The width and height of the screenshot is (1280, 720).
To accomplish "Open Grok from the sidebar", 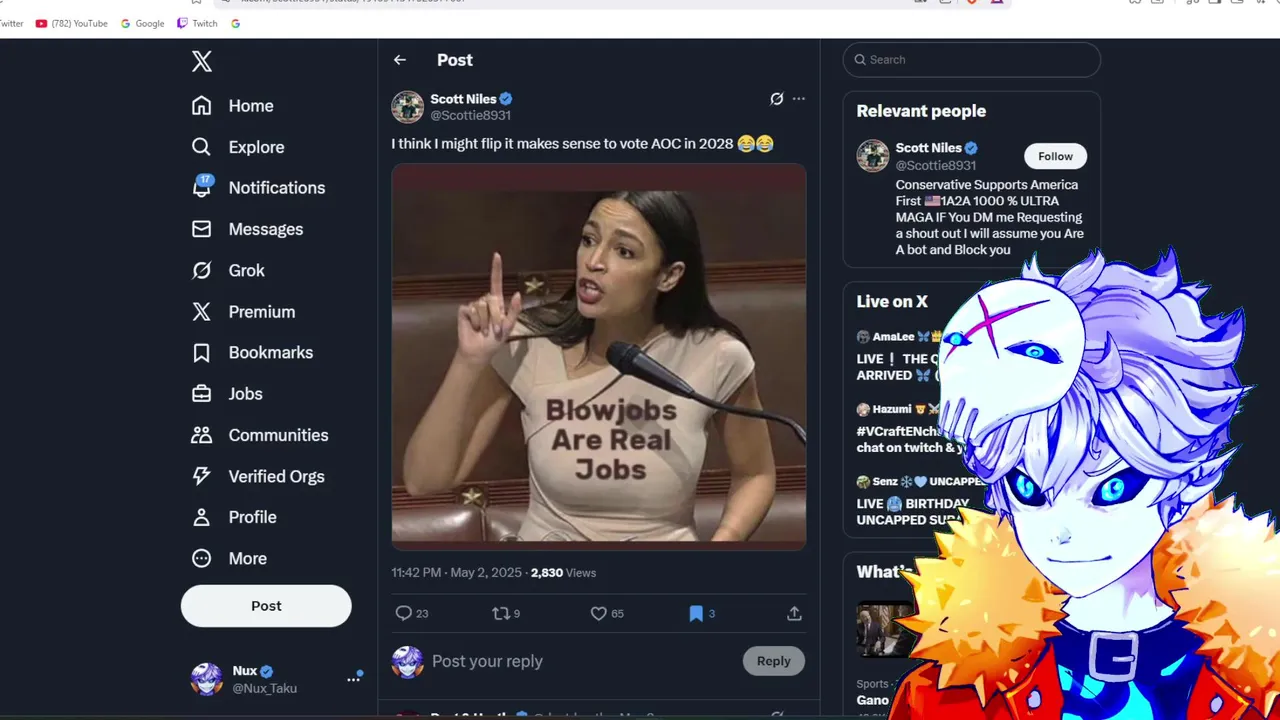I will [228, 270].
